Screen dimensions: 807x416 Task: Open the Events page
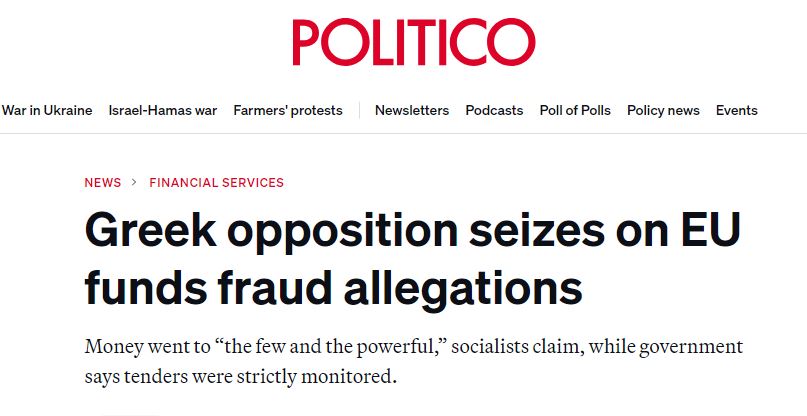point(737,111)
